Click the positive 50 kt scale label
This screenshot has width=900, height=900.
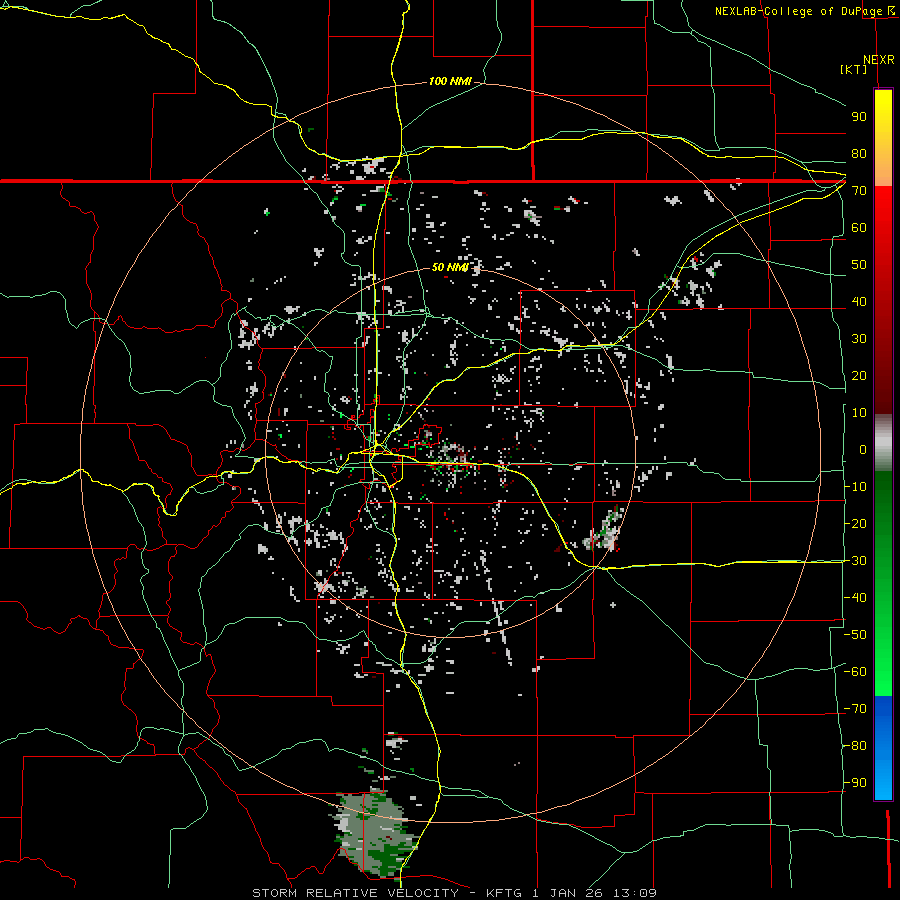[859, 265]
